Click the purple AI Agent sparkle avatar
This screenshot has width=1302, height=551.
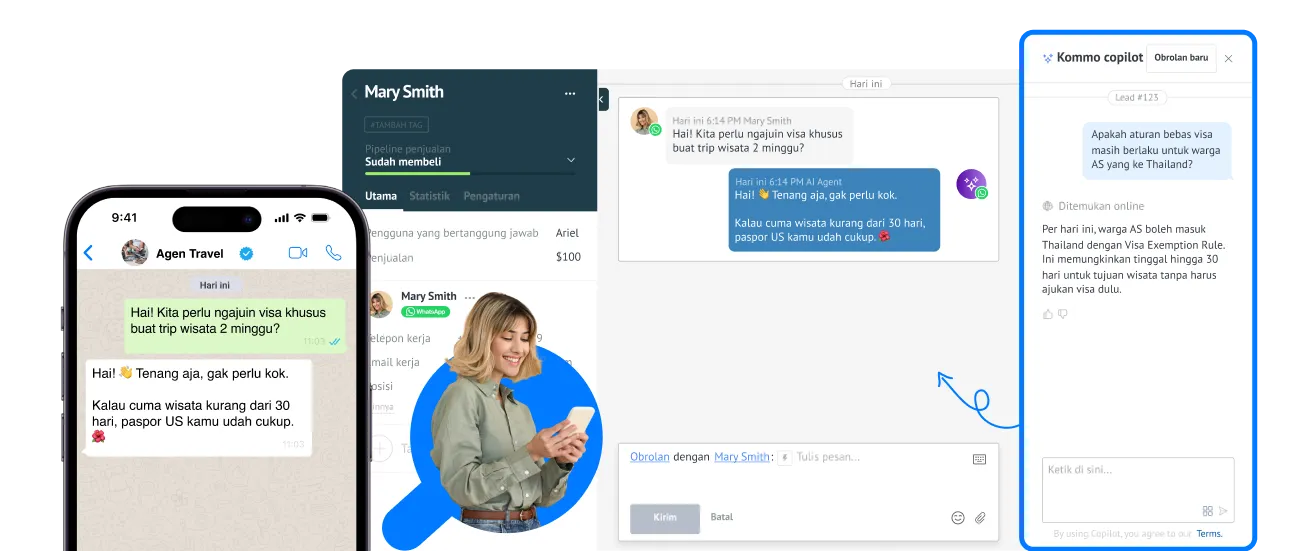click(x=971, y=184)
